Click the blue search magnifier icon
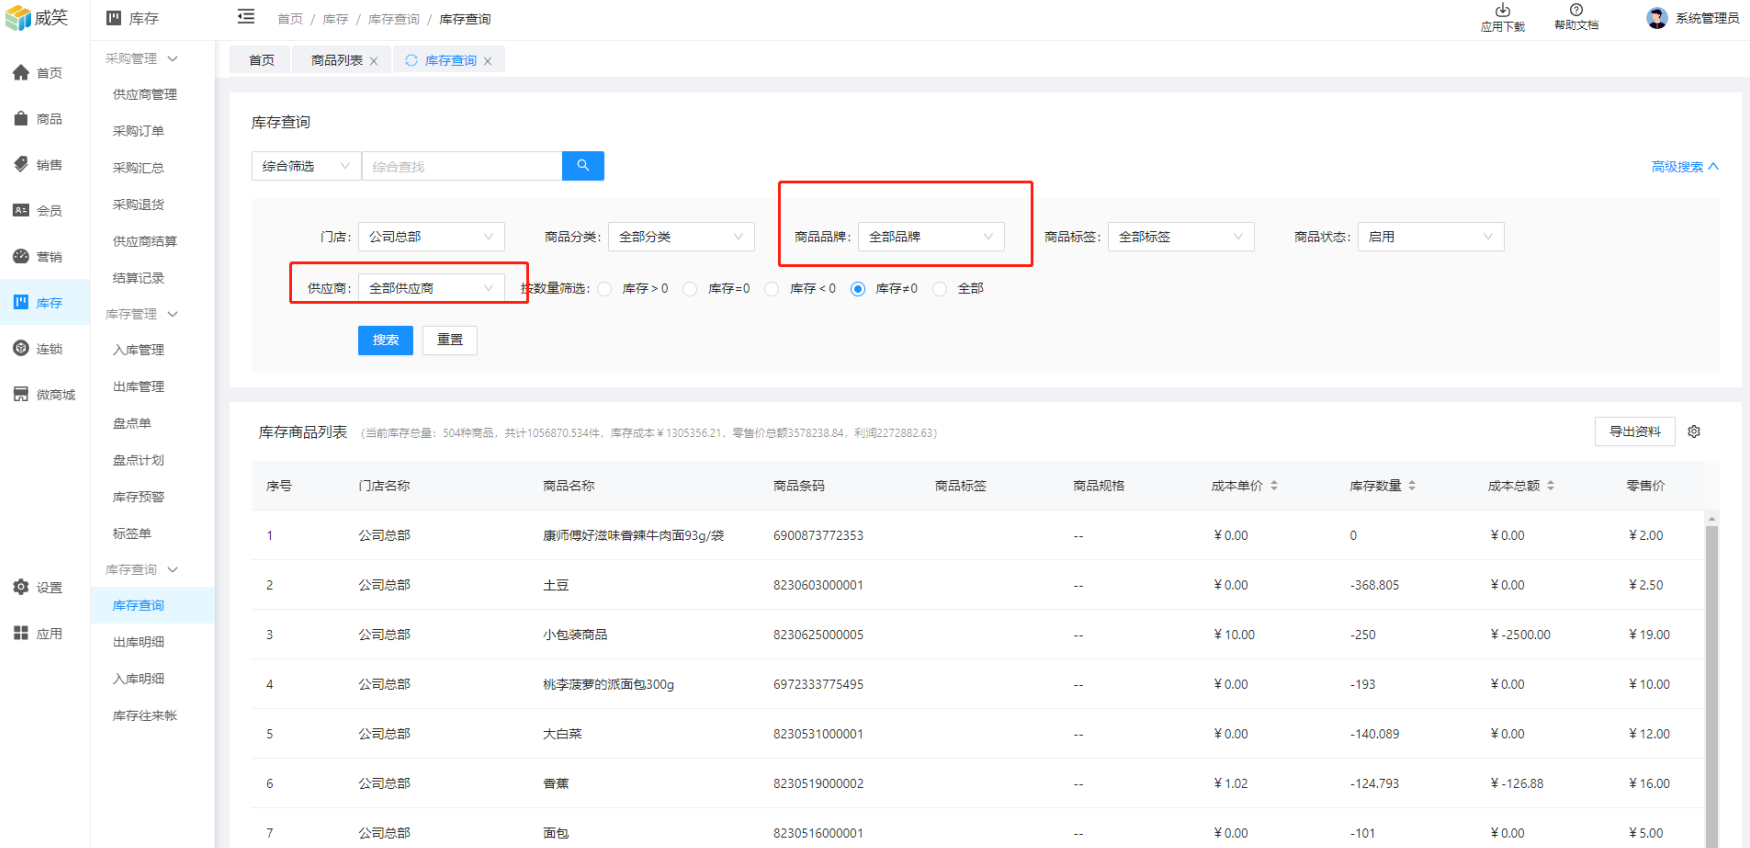Viewport: 1750px width, 848px height. (x=583, y=166)
